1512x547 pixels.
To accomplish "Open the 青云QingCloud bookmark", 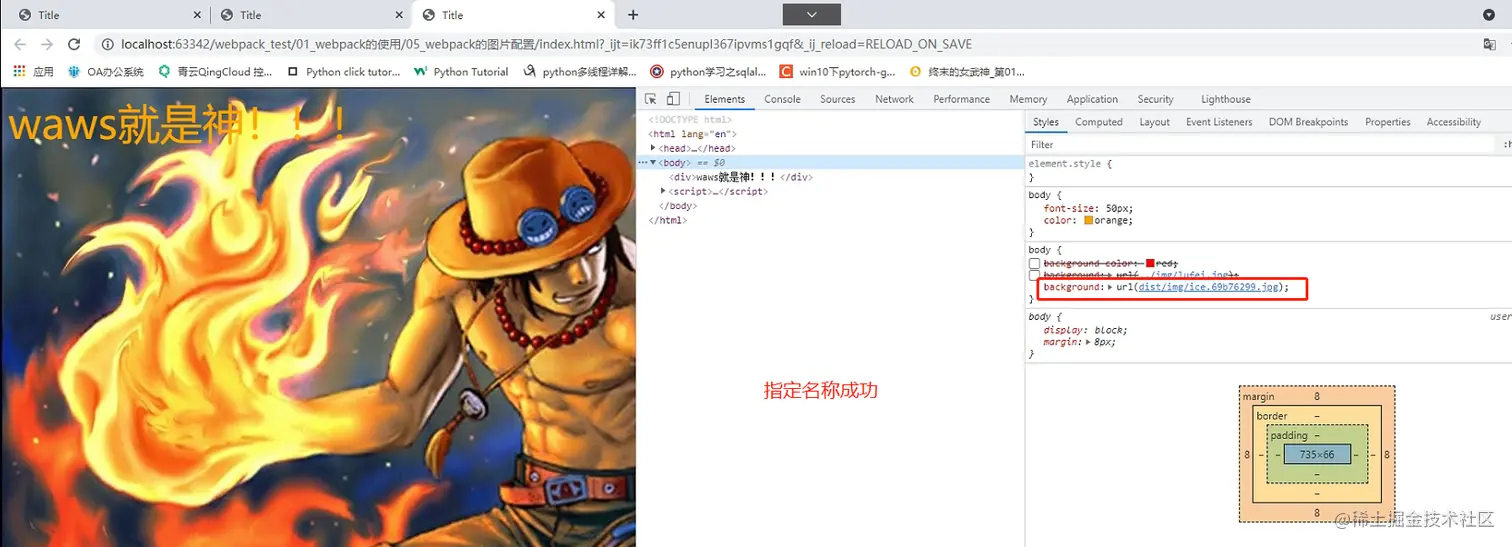I will coord(215,72).
